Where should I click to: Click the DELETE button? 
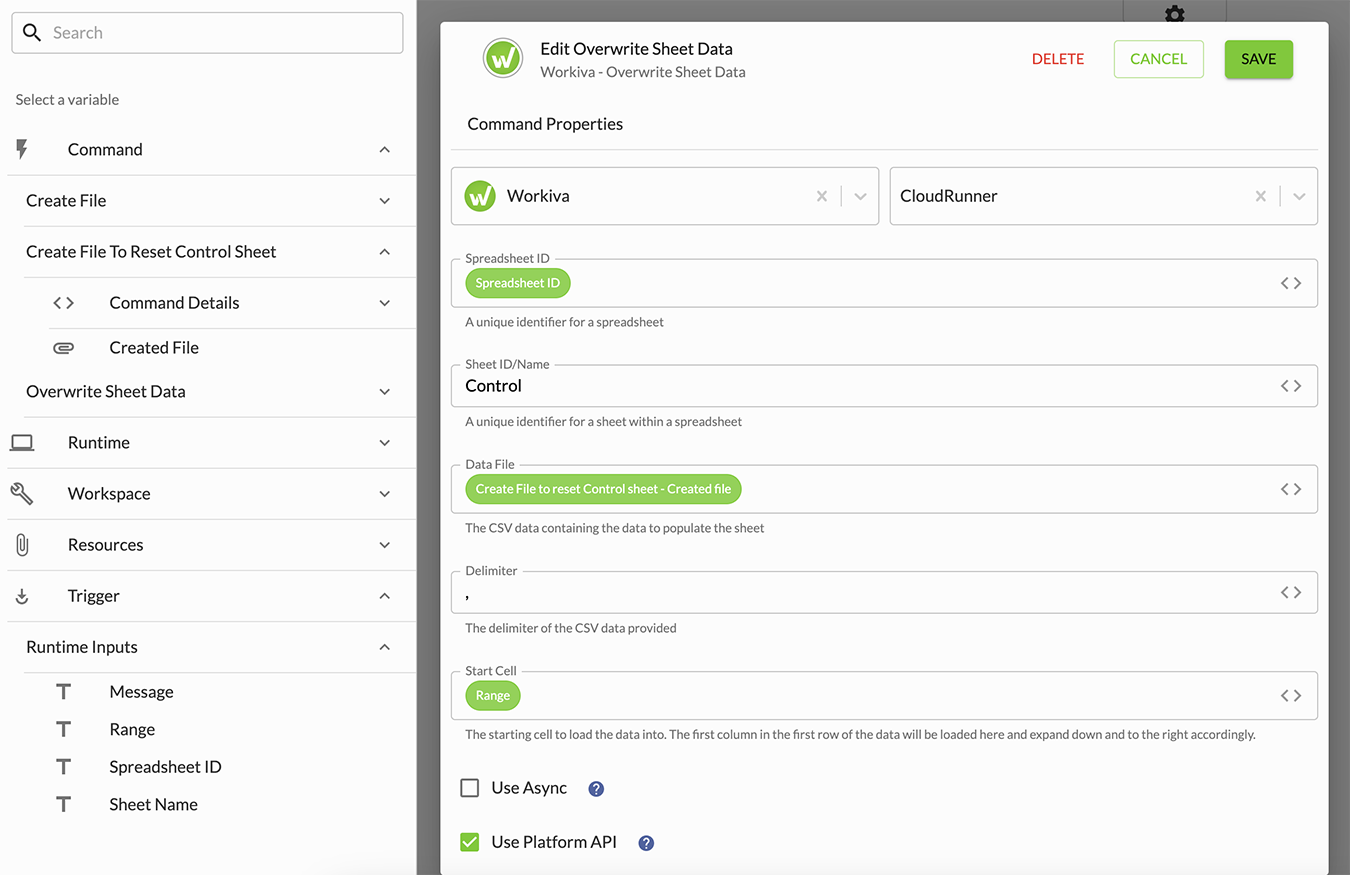coord(1058,59)
